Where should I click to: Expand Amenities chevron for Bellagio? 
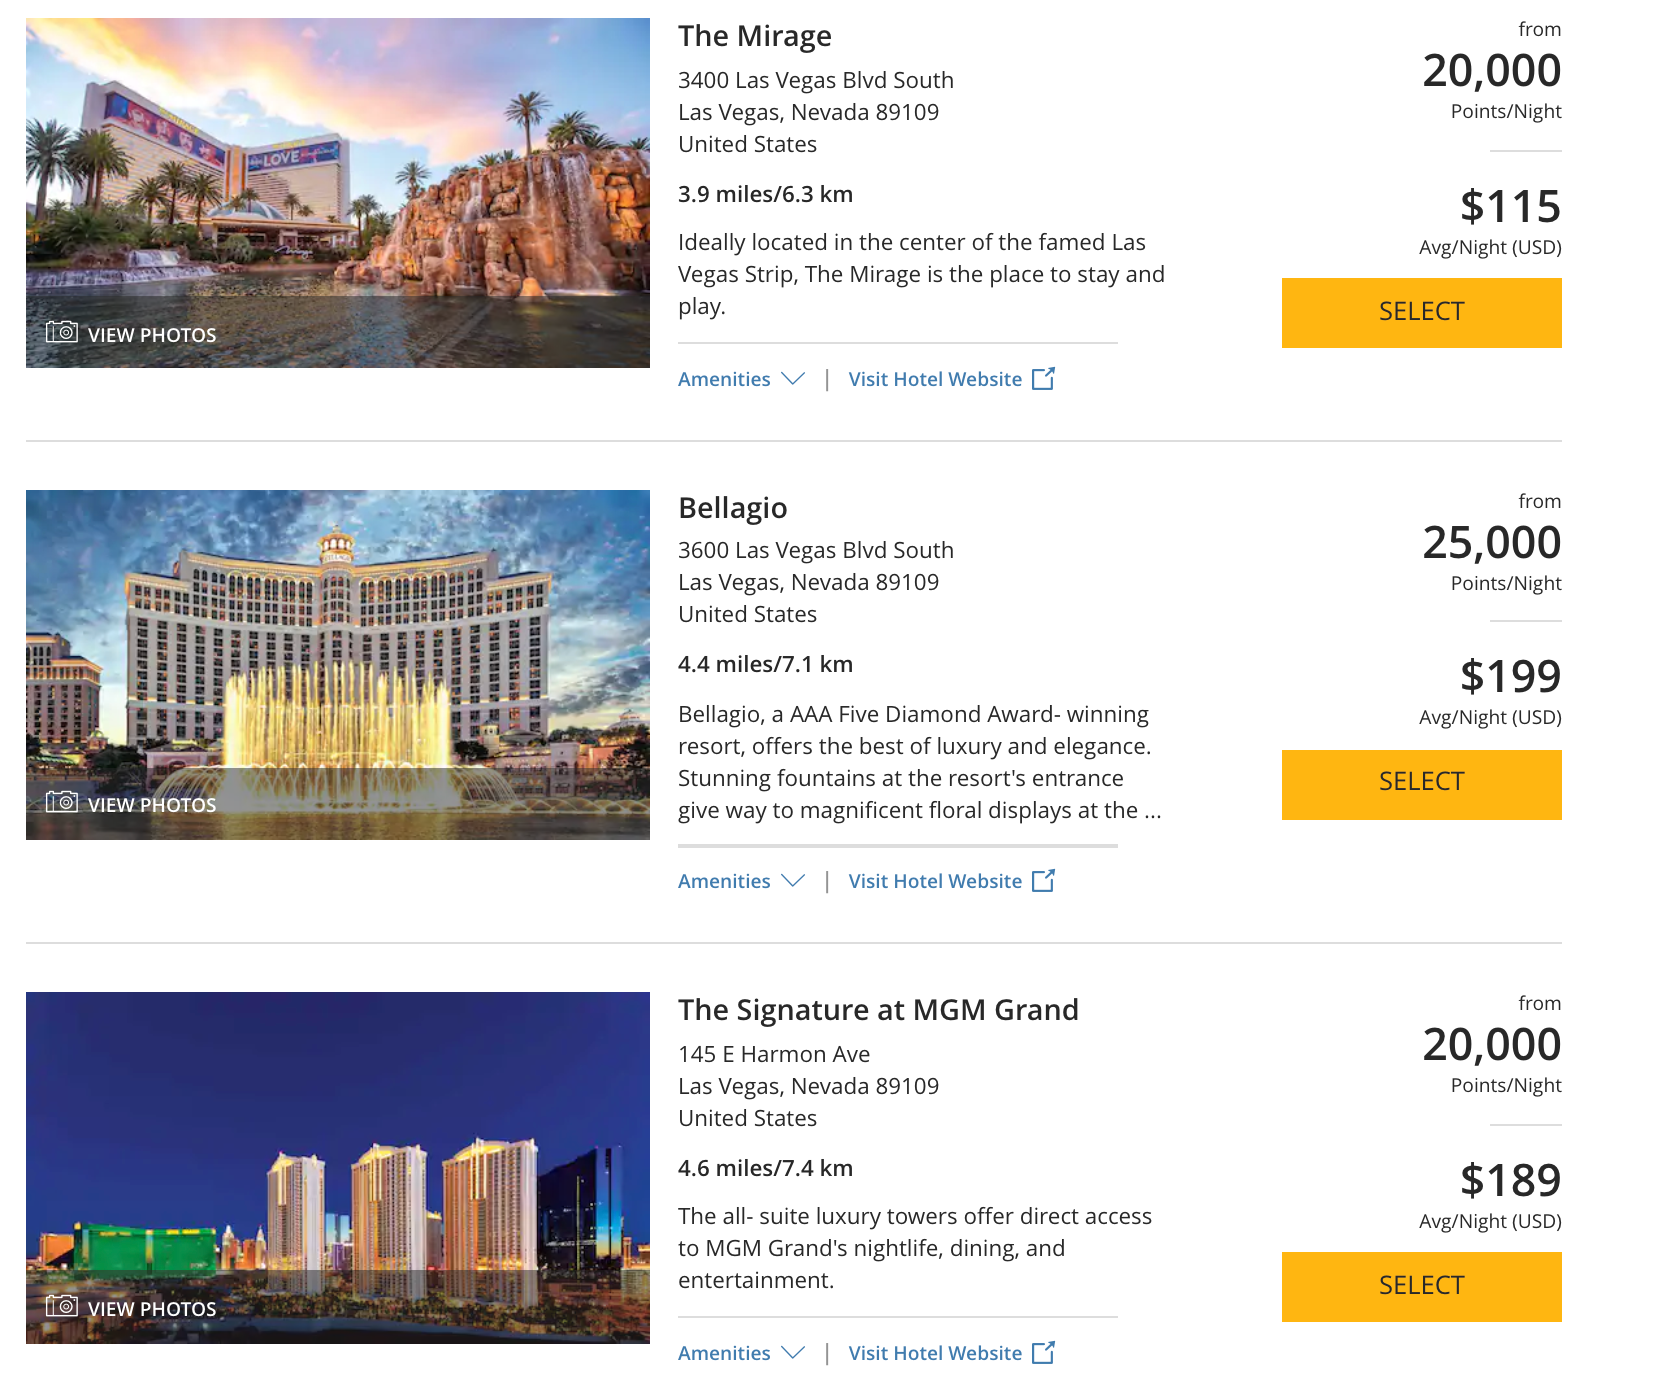pos(793,881)
